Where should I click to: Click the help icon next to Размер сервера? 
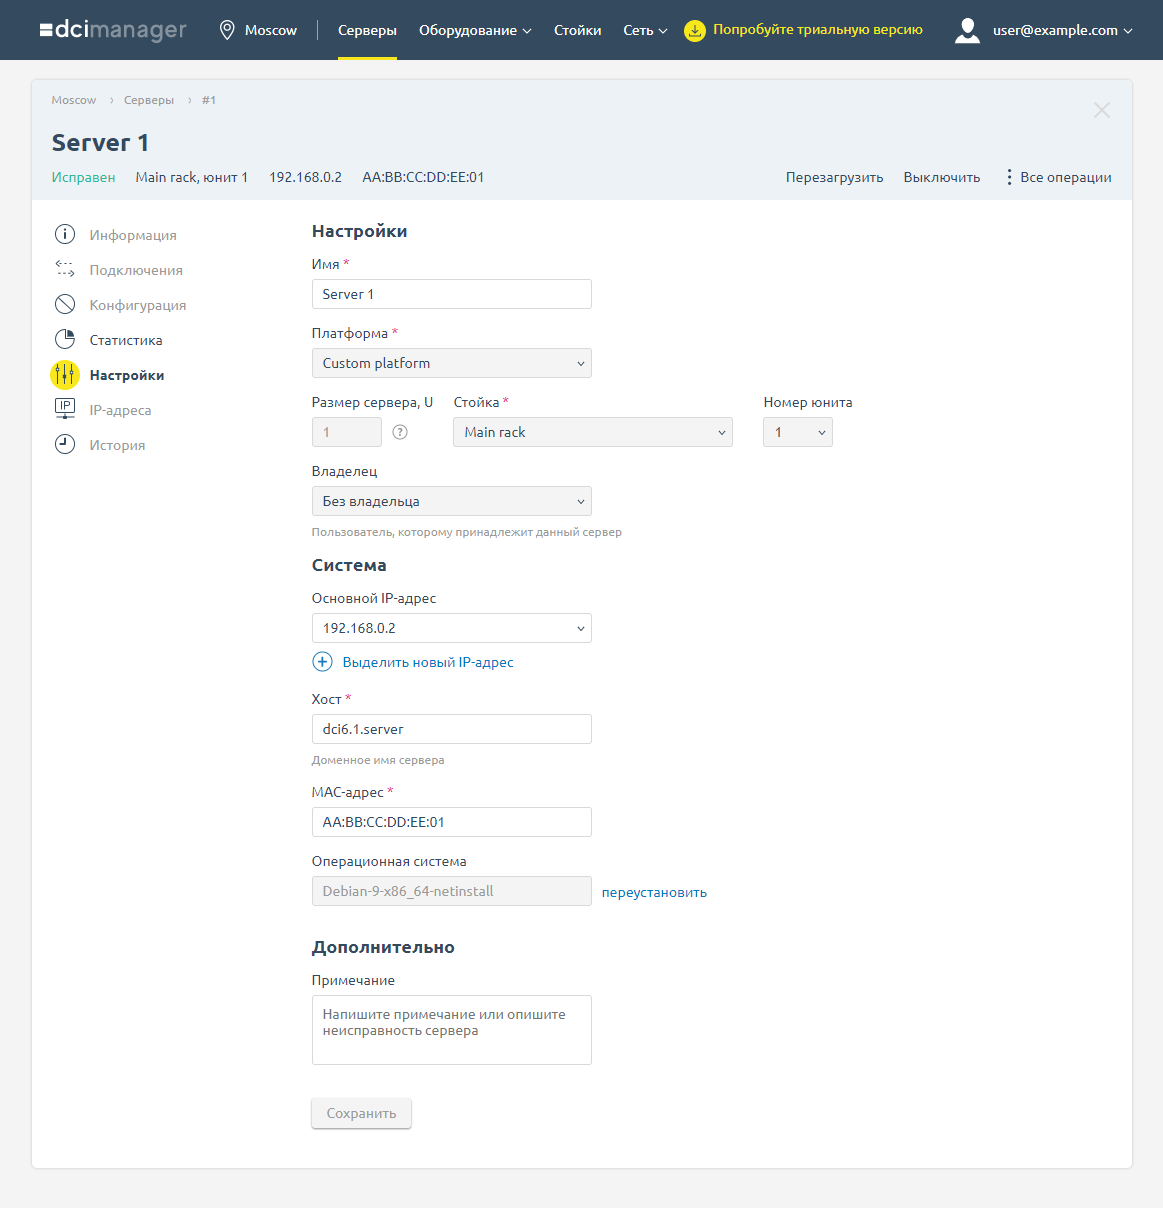click(399, 432)
